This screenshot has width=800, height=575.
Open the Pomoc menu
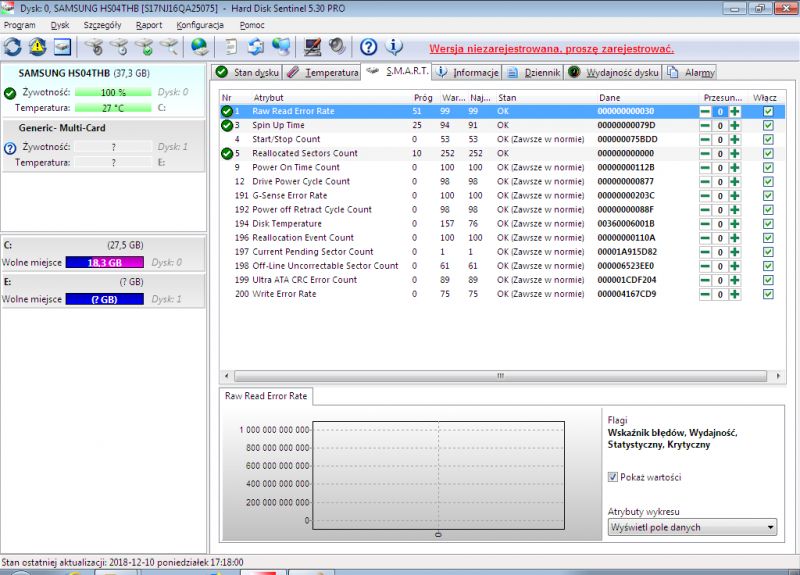coord(252,25)
